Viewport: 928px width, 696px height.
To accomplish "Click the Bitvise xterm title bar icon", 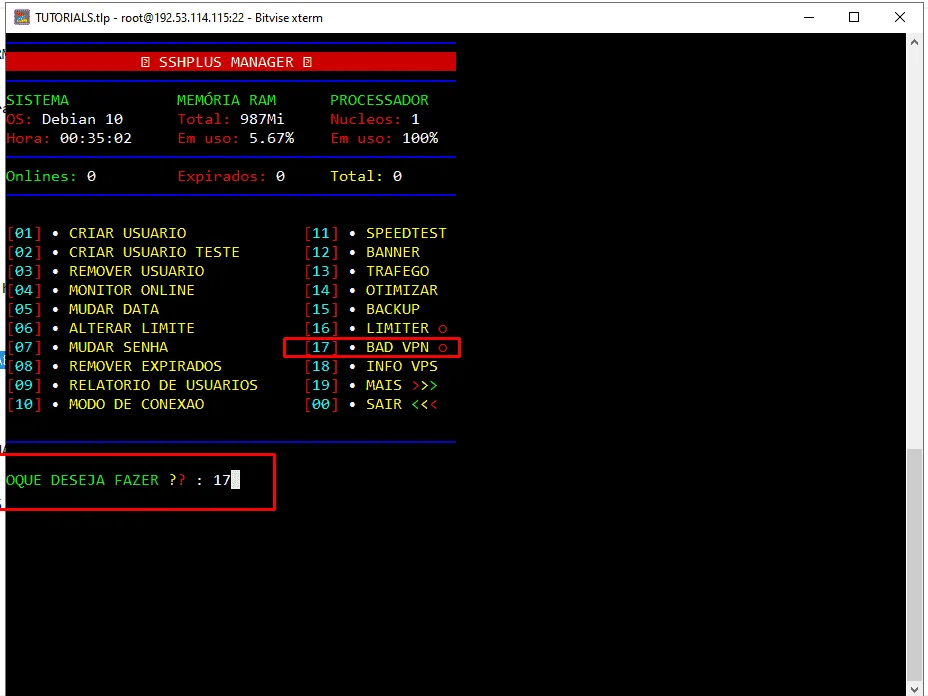I will click(21, 17).
